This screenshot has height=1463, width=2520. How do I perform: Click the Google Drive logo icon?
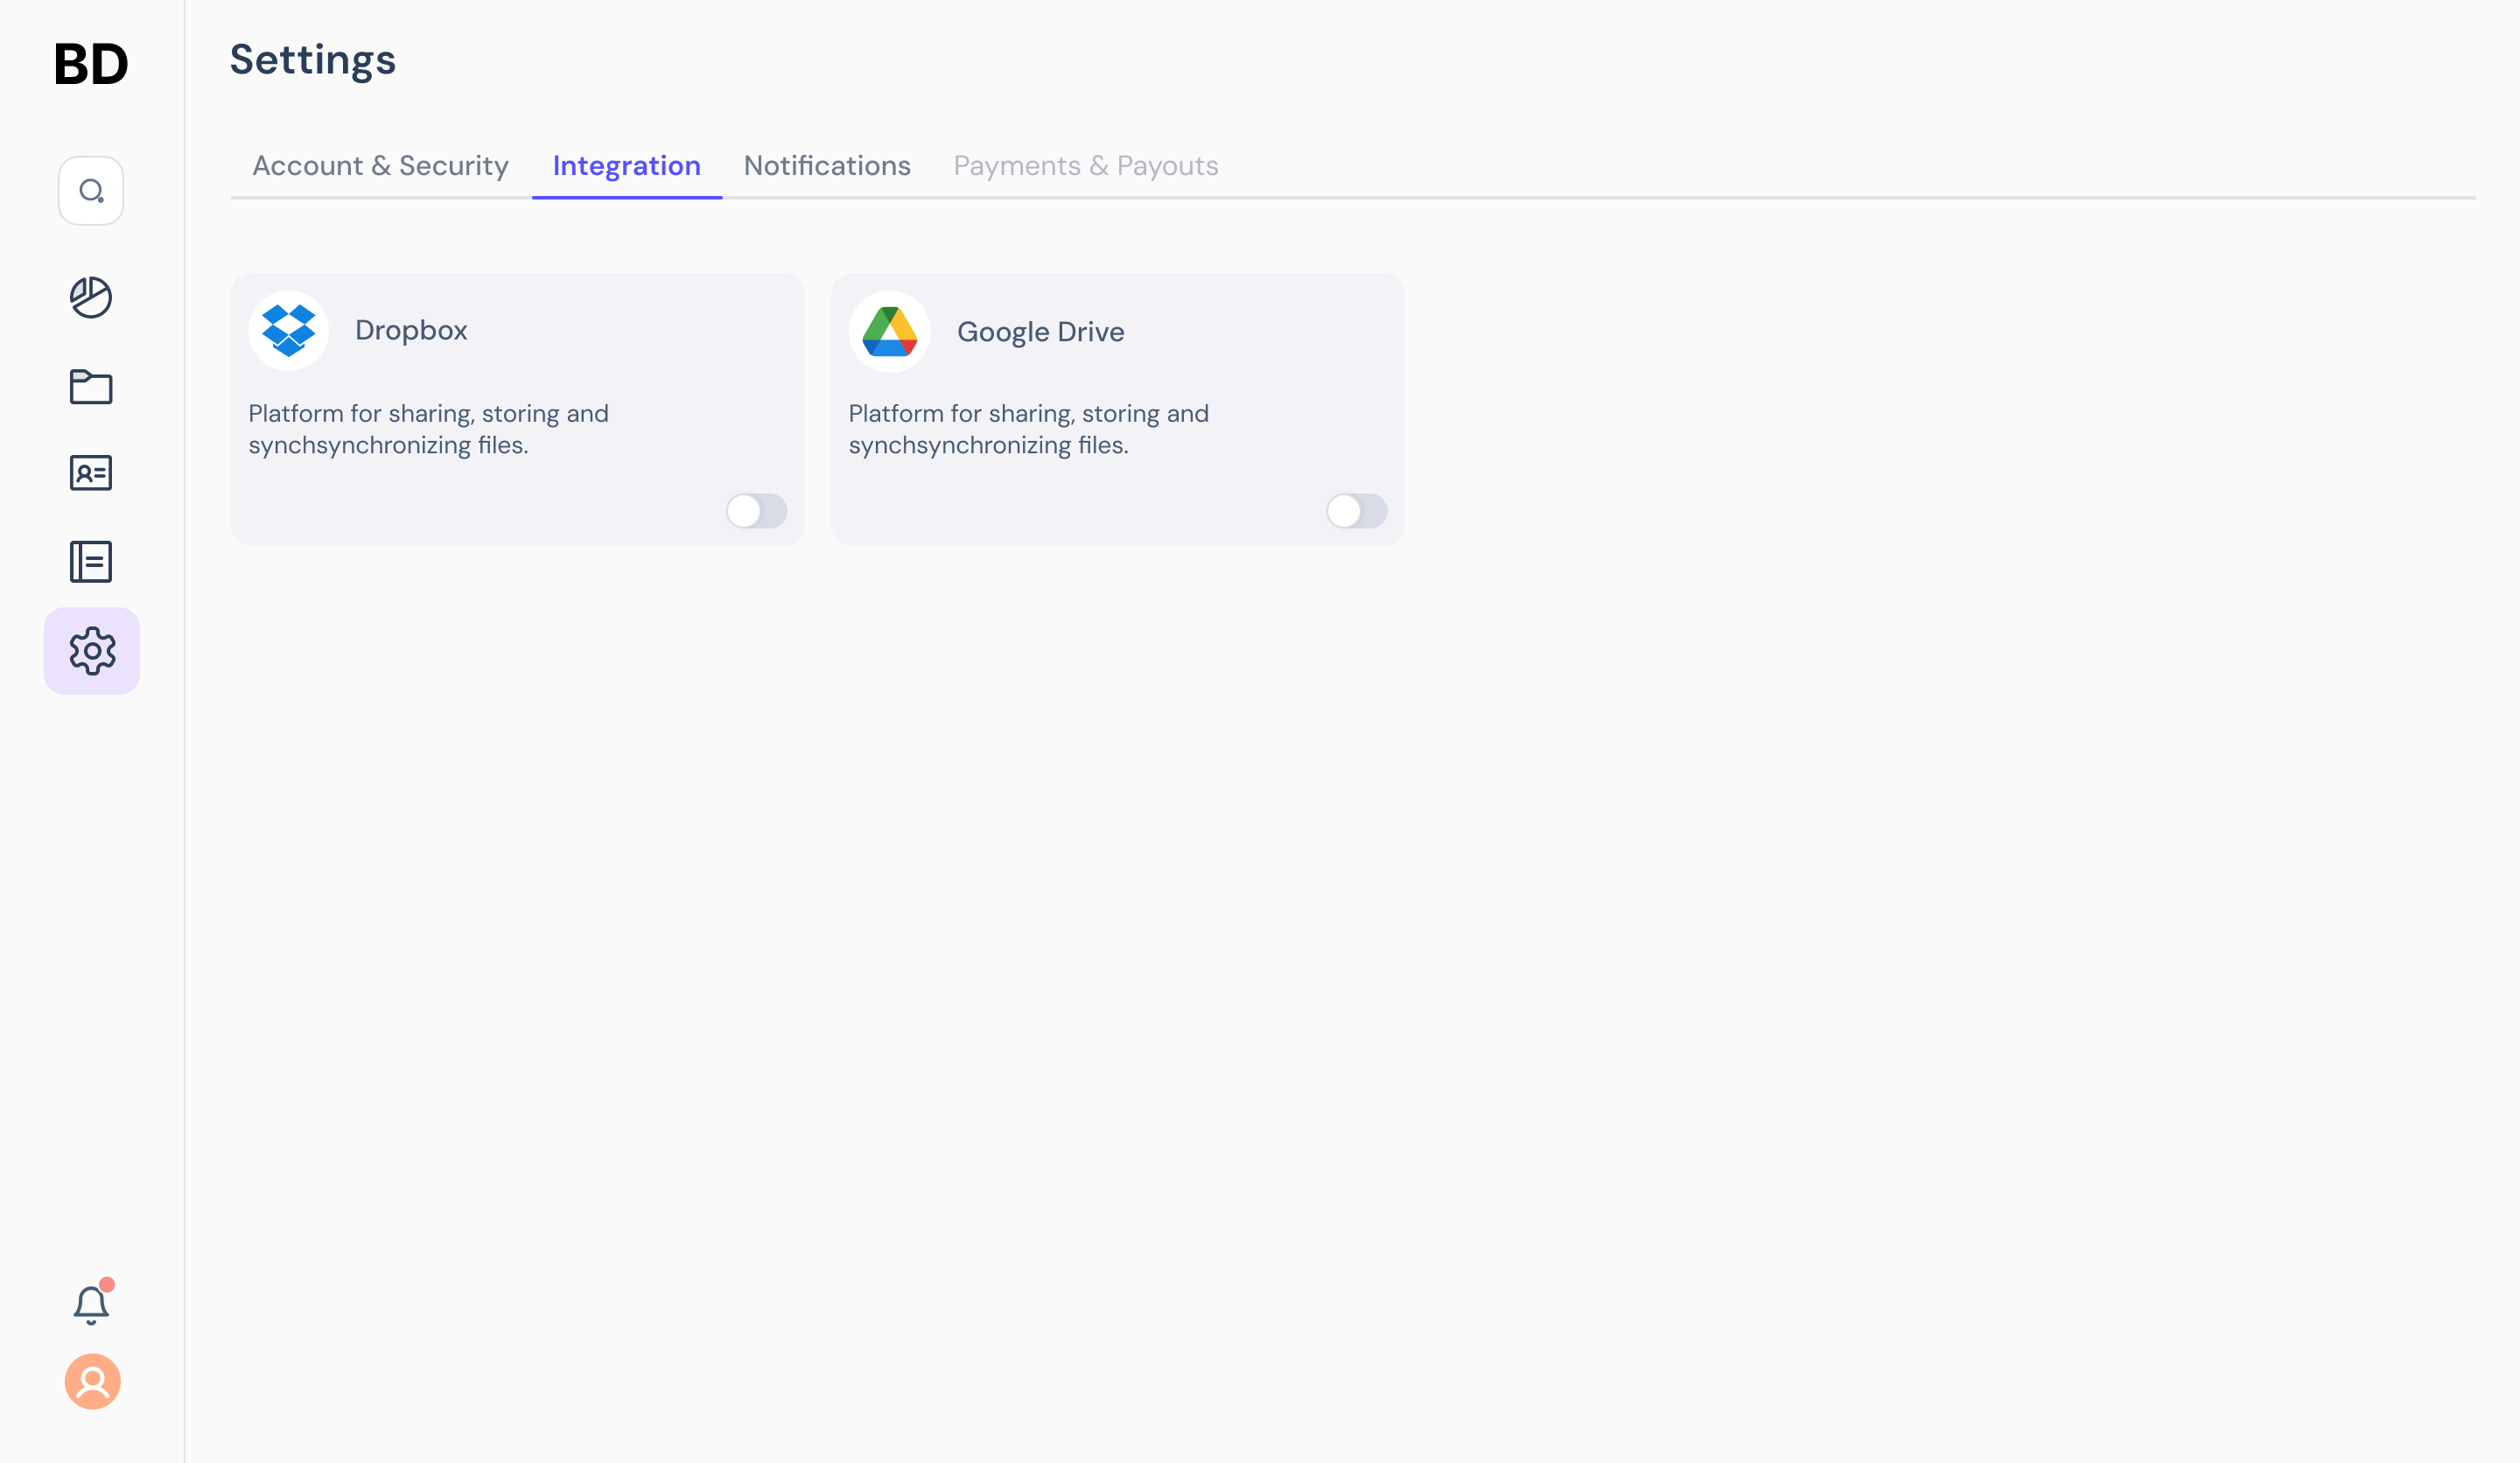pyautogui.click(x=889, y=332)
